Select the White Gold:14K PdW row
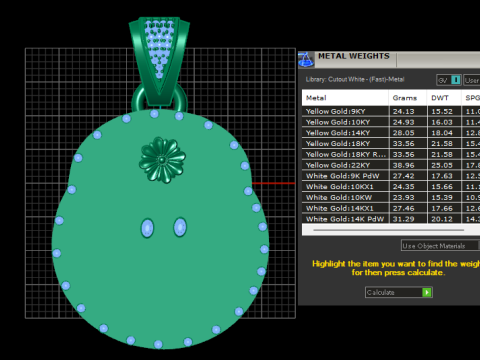The width and height of the screenshot is (480, 360). click(391, 219)
